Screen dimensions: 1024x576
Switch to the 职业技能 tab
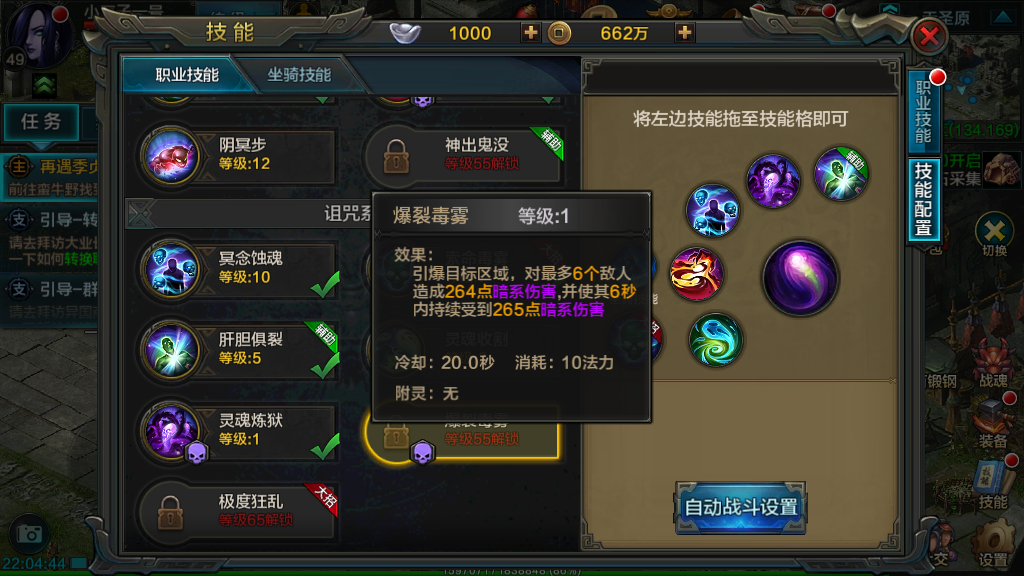(187, 74)
